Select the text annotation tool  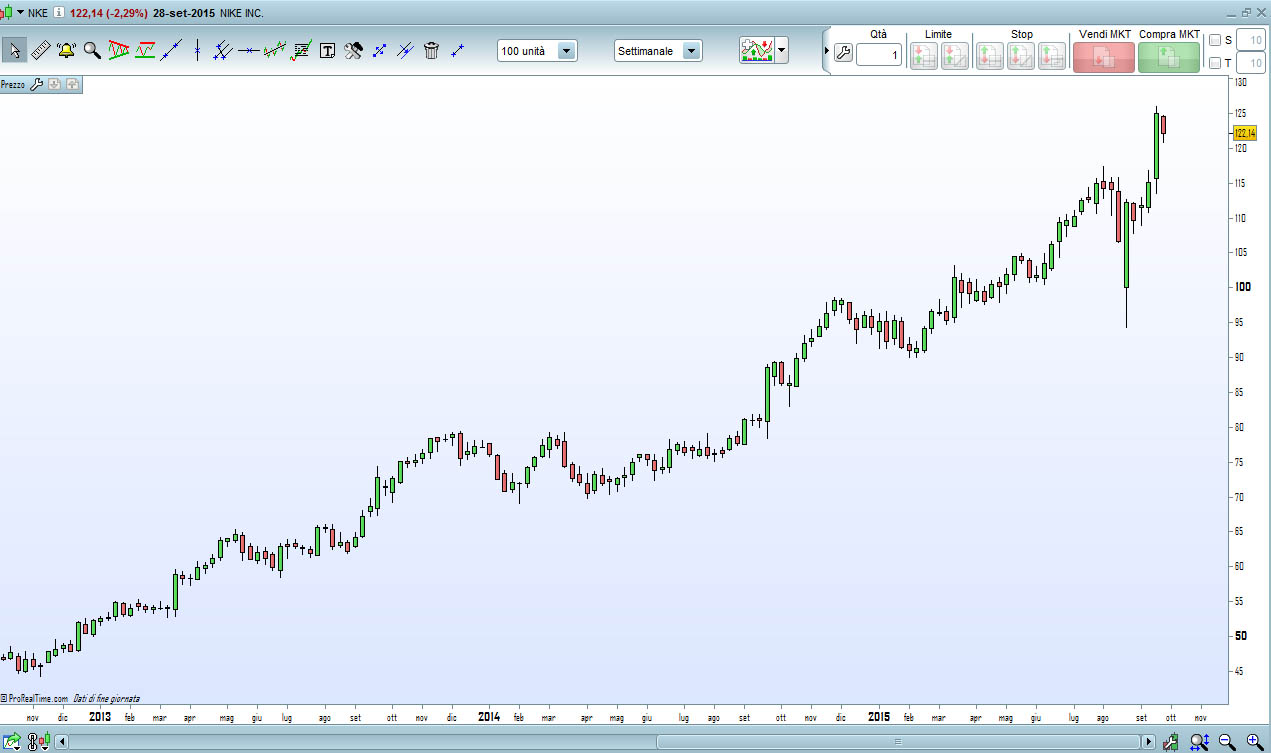point(327,50)
